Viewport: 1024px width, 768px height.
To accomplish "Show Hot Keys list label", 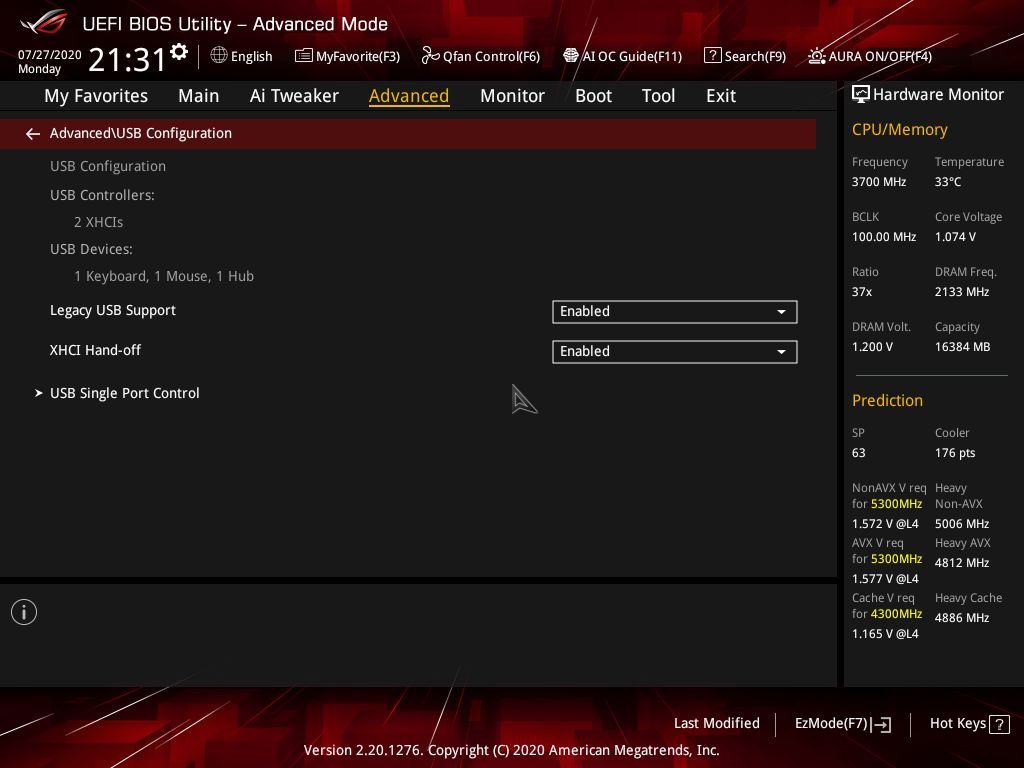I will click(957, 724).
